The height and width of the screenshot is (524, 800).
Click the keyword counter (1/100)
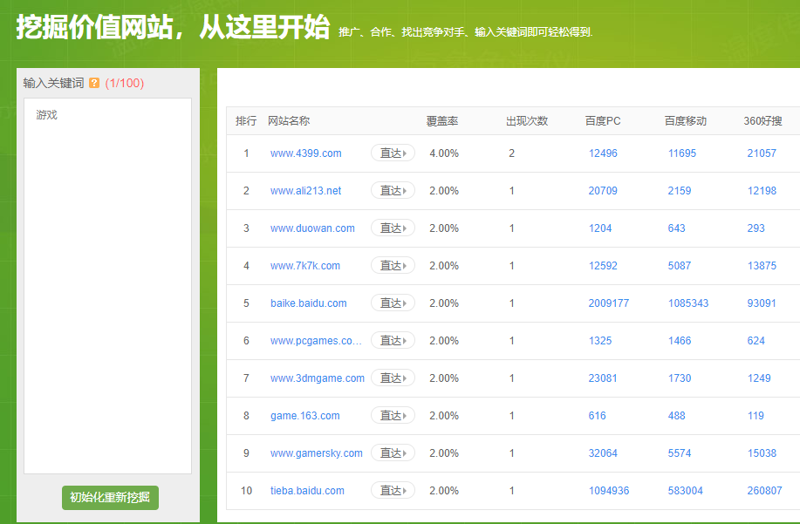click(124, 83)
